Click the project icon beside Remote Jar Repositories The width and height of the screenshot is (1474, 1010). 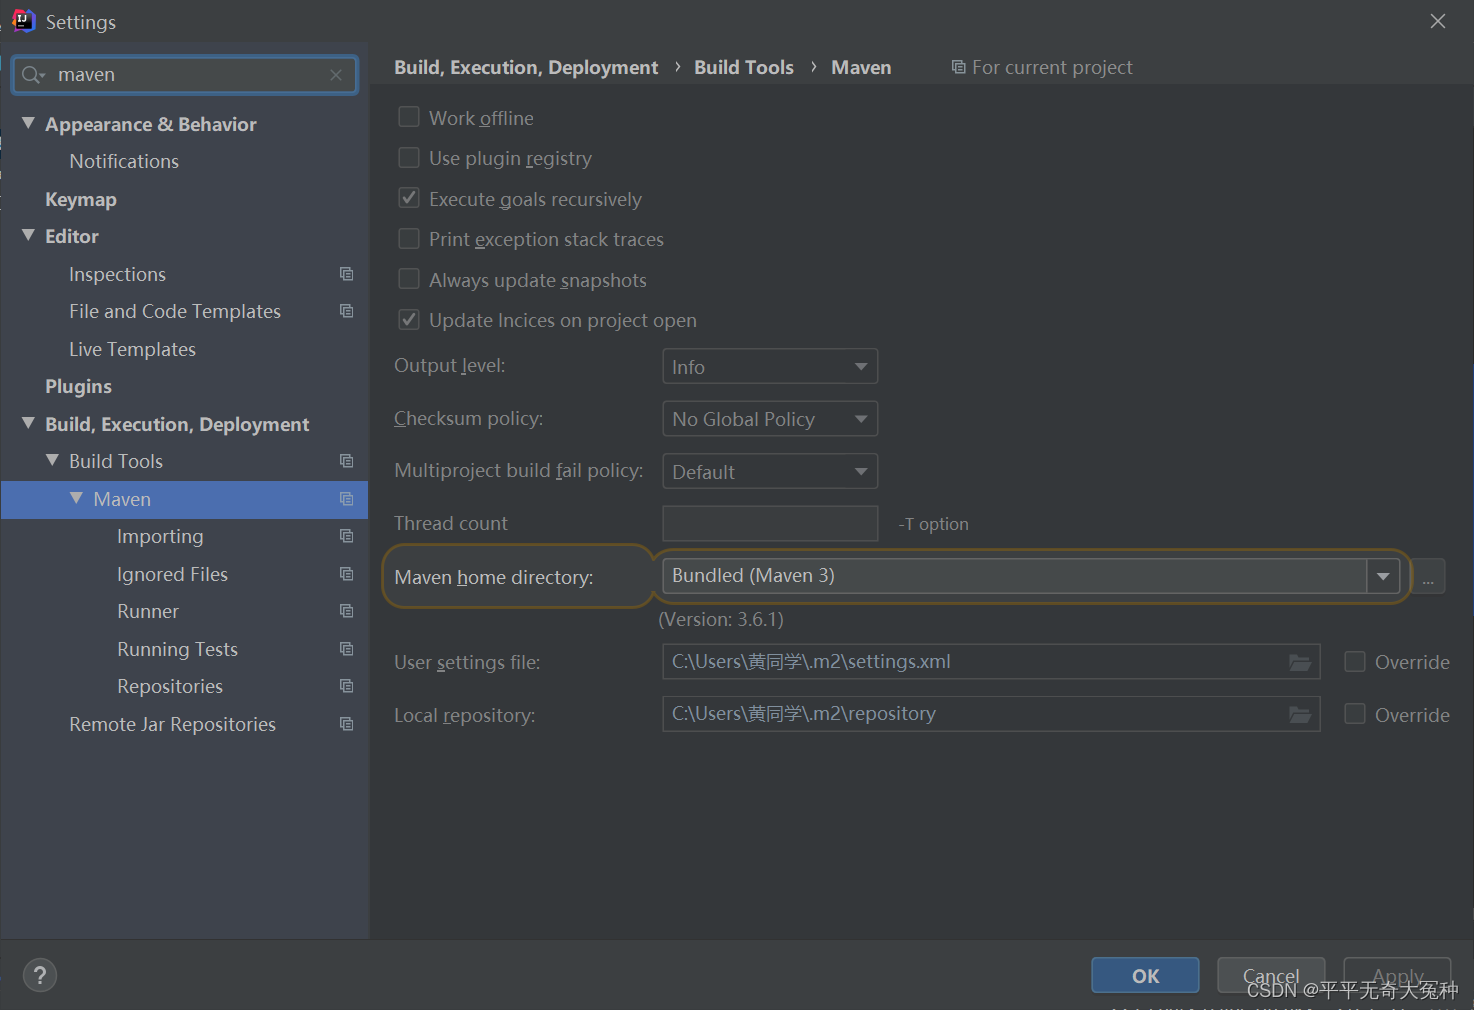(x=346, y=724)
